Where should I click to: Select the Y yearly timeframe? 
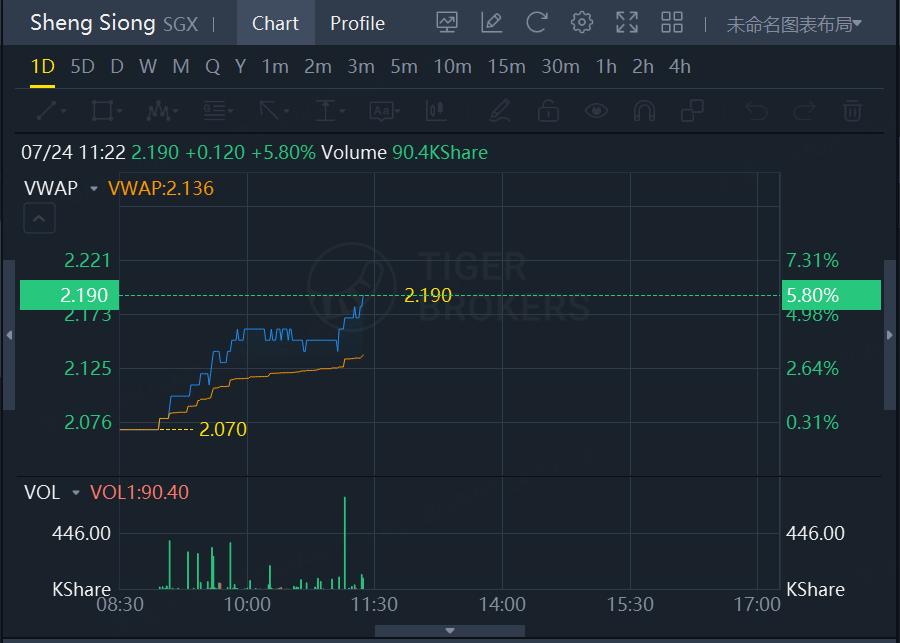[240, 67]
